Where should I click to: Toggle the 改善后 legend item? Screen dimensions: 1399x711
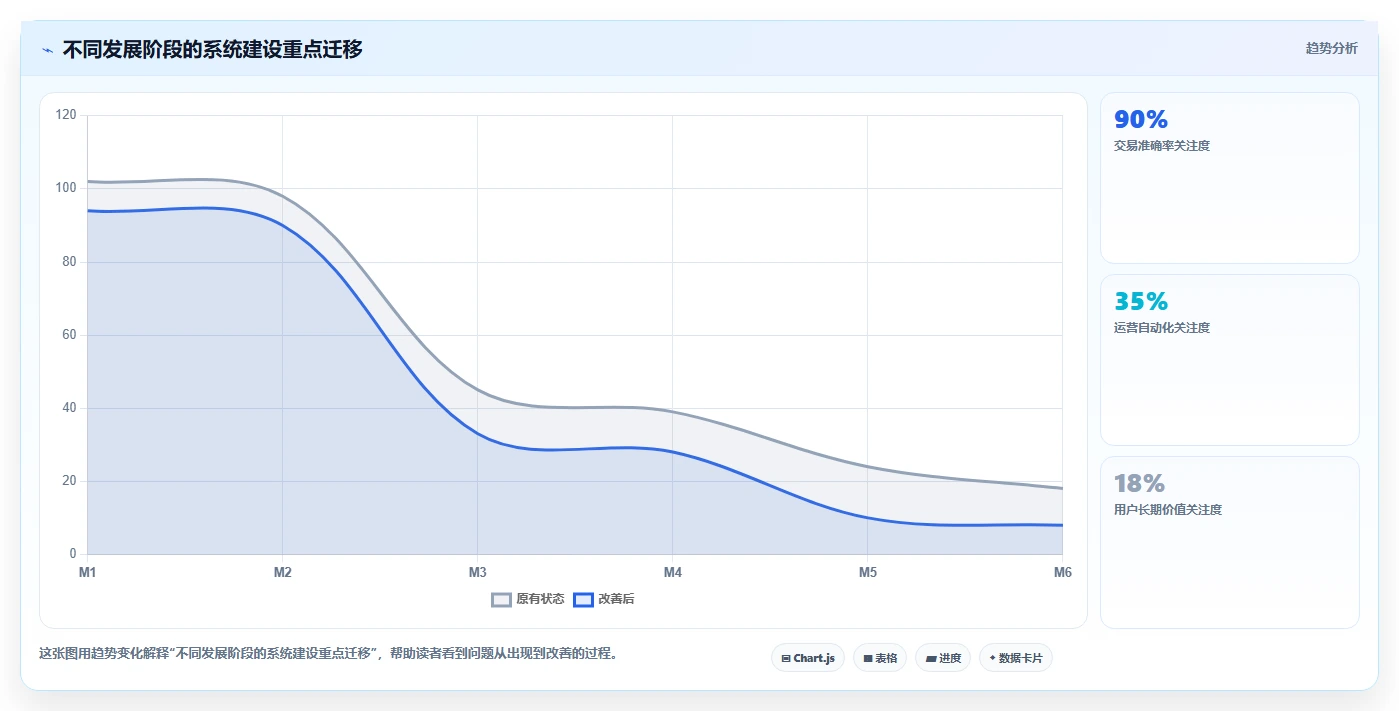coord(604,599)
